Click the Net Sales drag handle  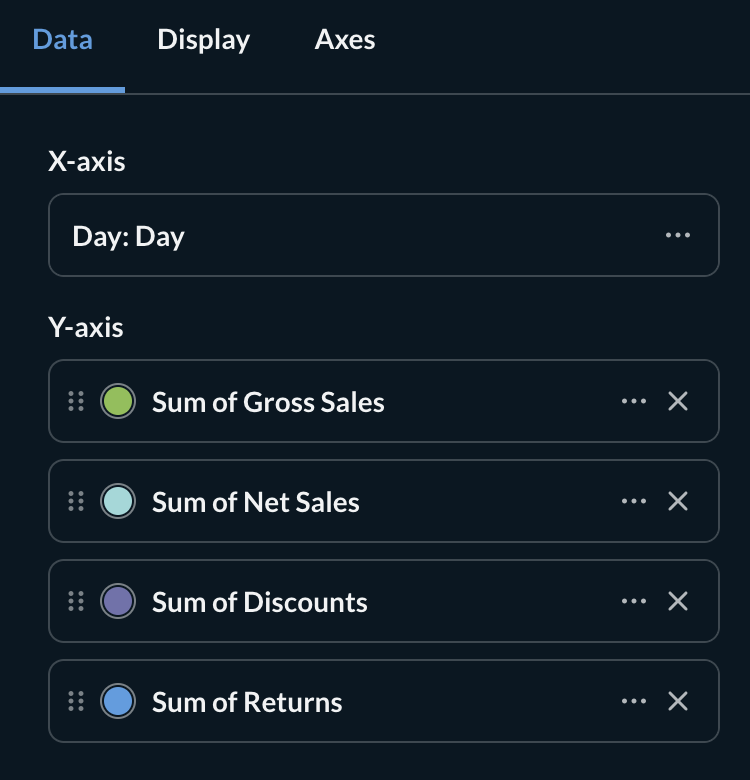pos(76,501)
